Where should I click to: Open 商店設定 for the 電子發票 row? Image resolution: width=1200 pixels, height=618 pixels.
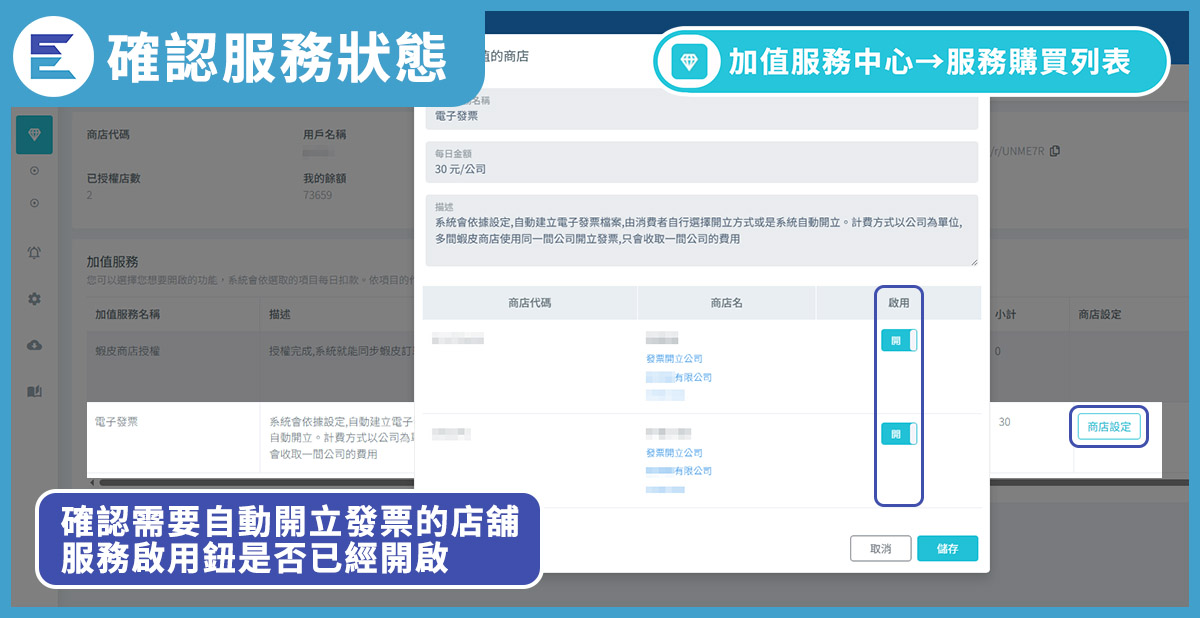click(x=1108, y=427)
